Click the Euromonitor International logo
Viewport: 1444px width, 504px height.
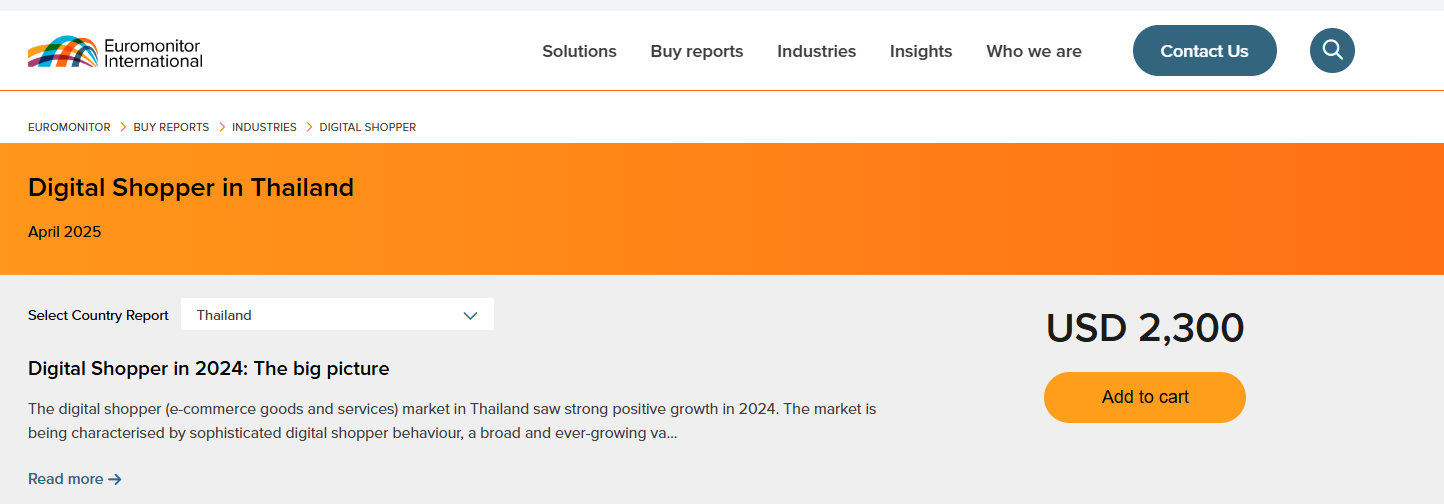115,52
